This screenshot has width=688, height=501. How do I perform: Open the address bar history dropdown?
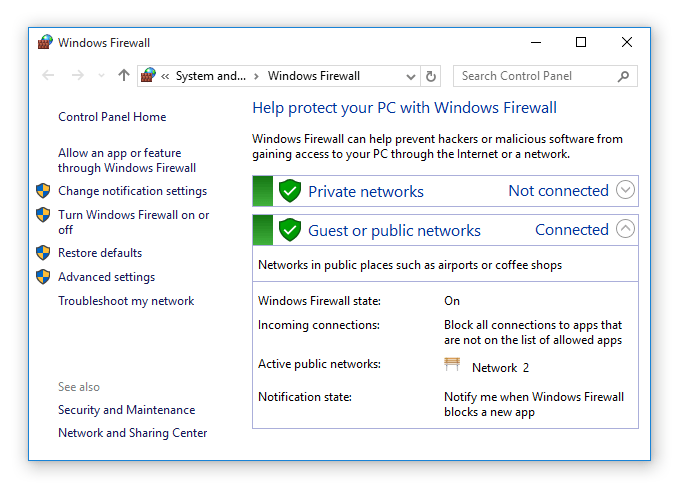click(411, 76)
